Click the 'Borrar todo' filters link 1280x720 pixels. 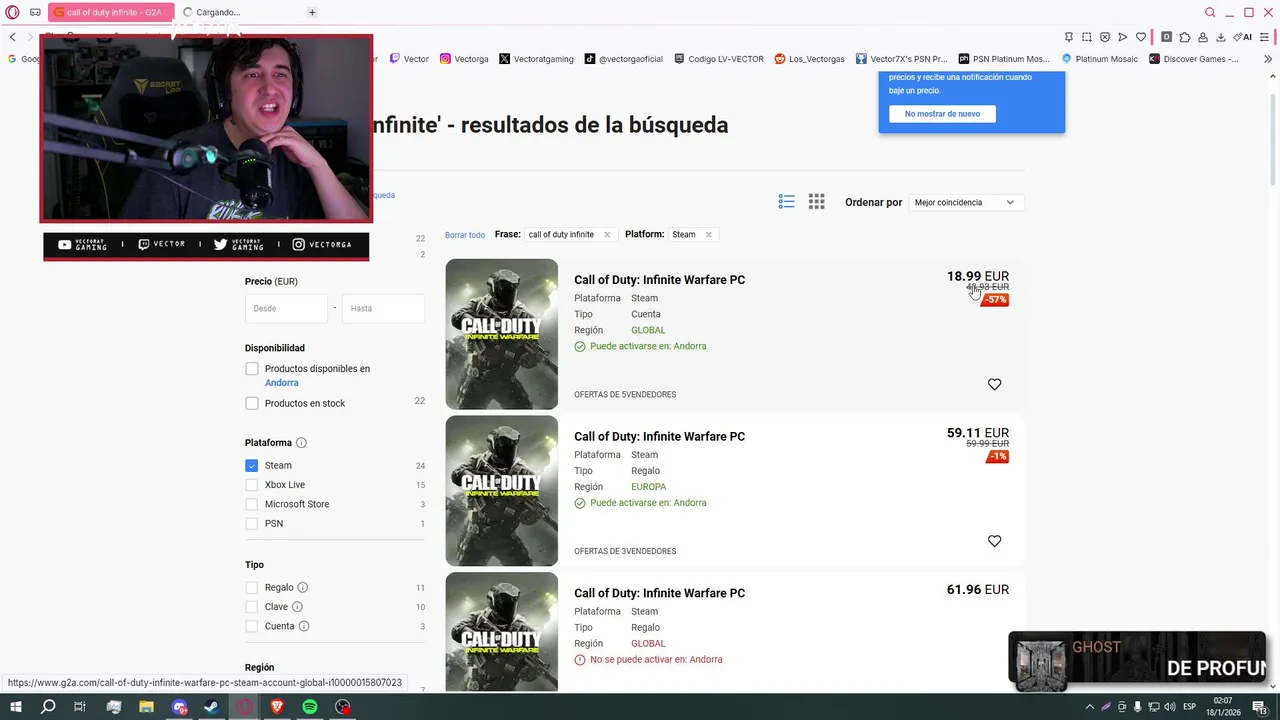(465, 235)
